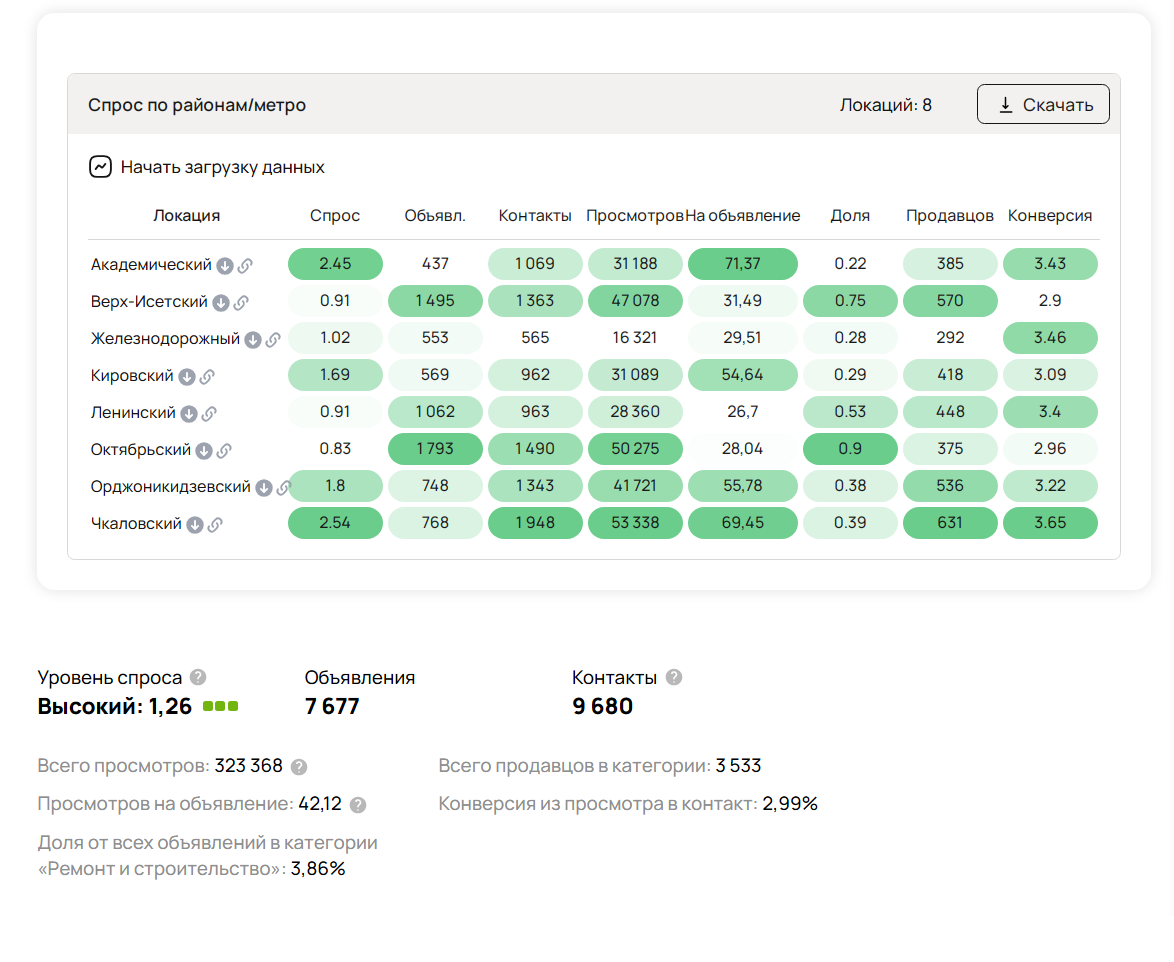Click the Орджоникидзевский district name

170,487
